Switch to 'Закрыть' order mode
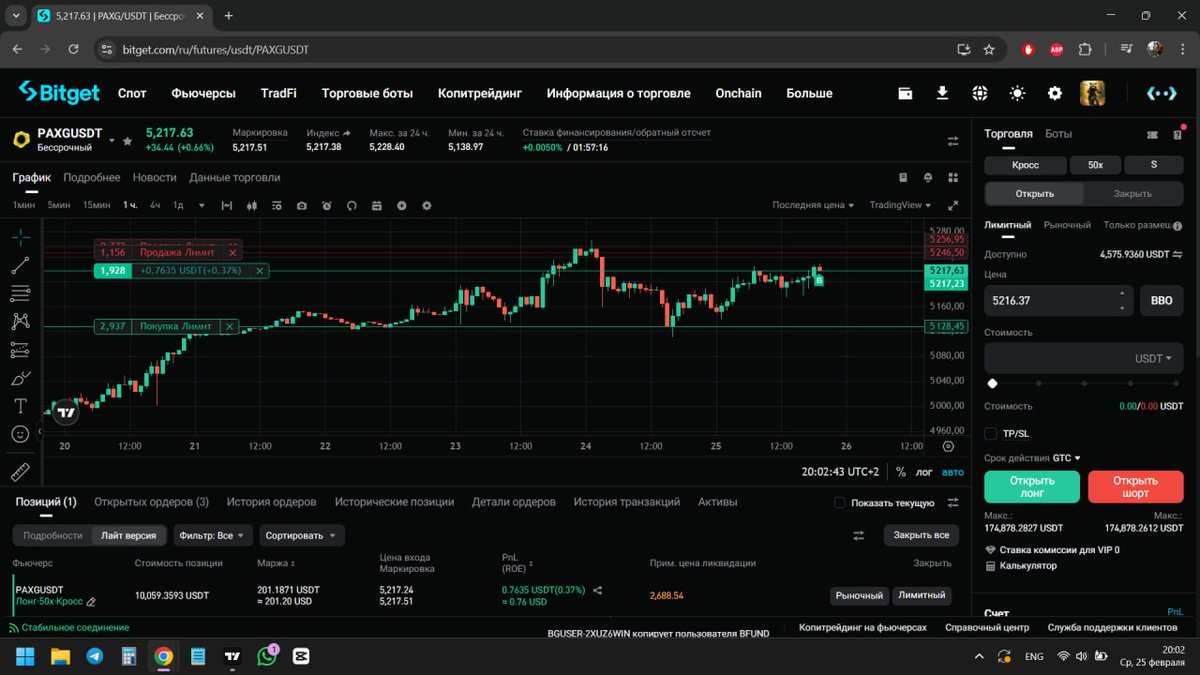Image resolution: width=1200 pixels, height=675 pixels. pyautogui.click(x=1133, y=193)
